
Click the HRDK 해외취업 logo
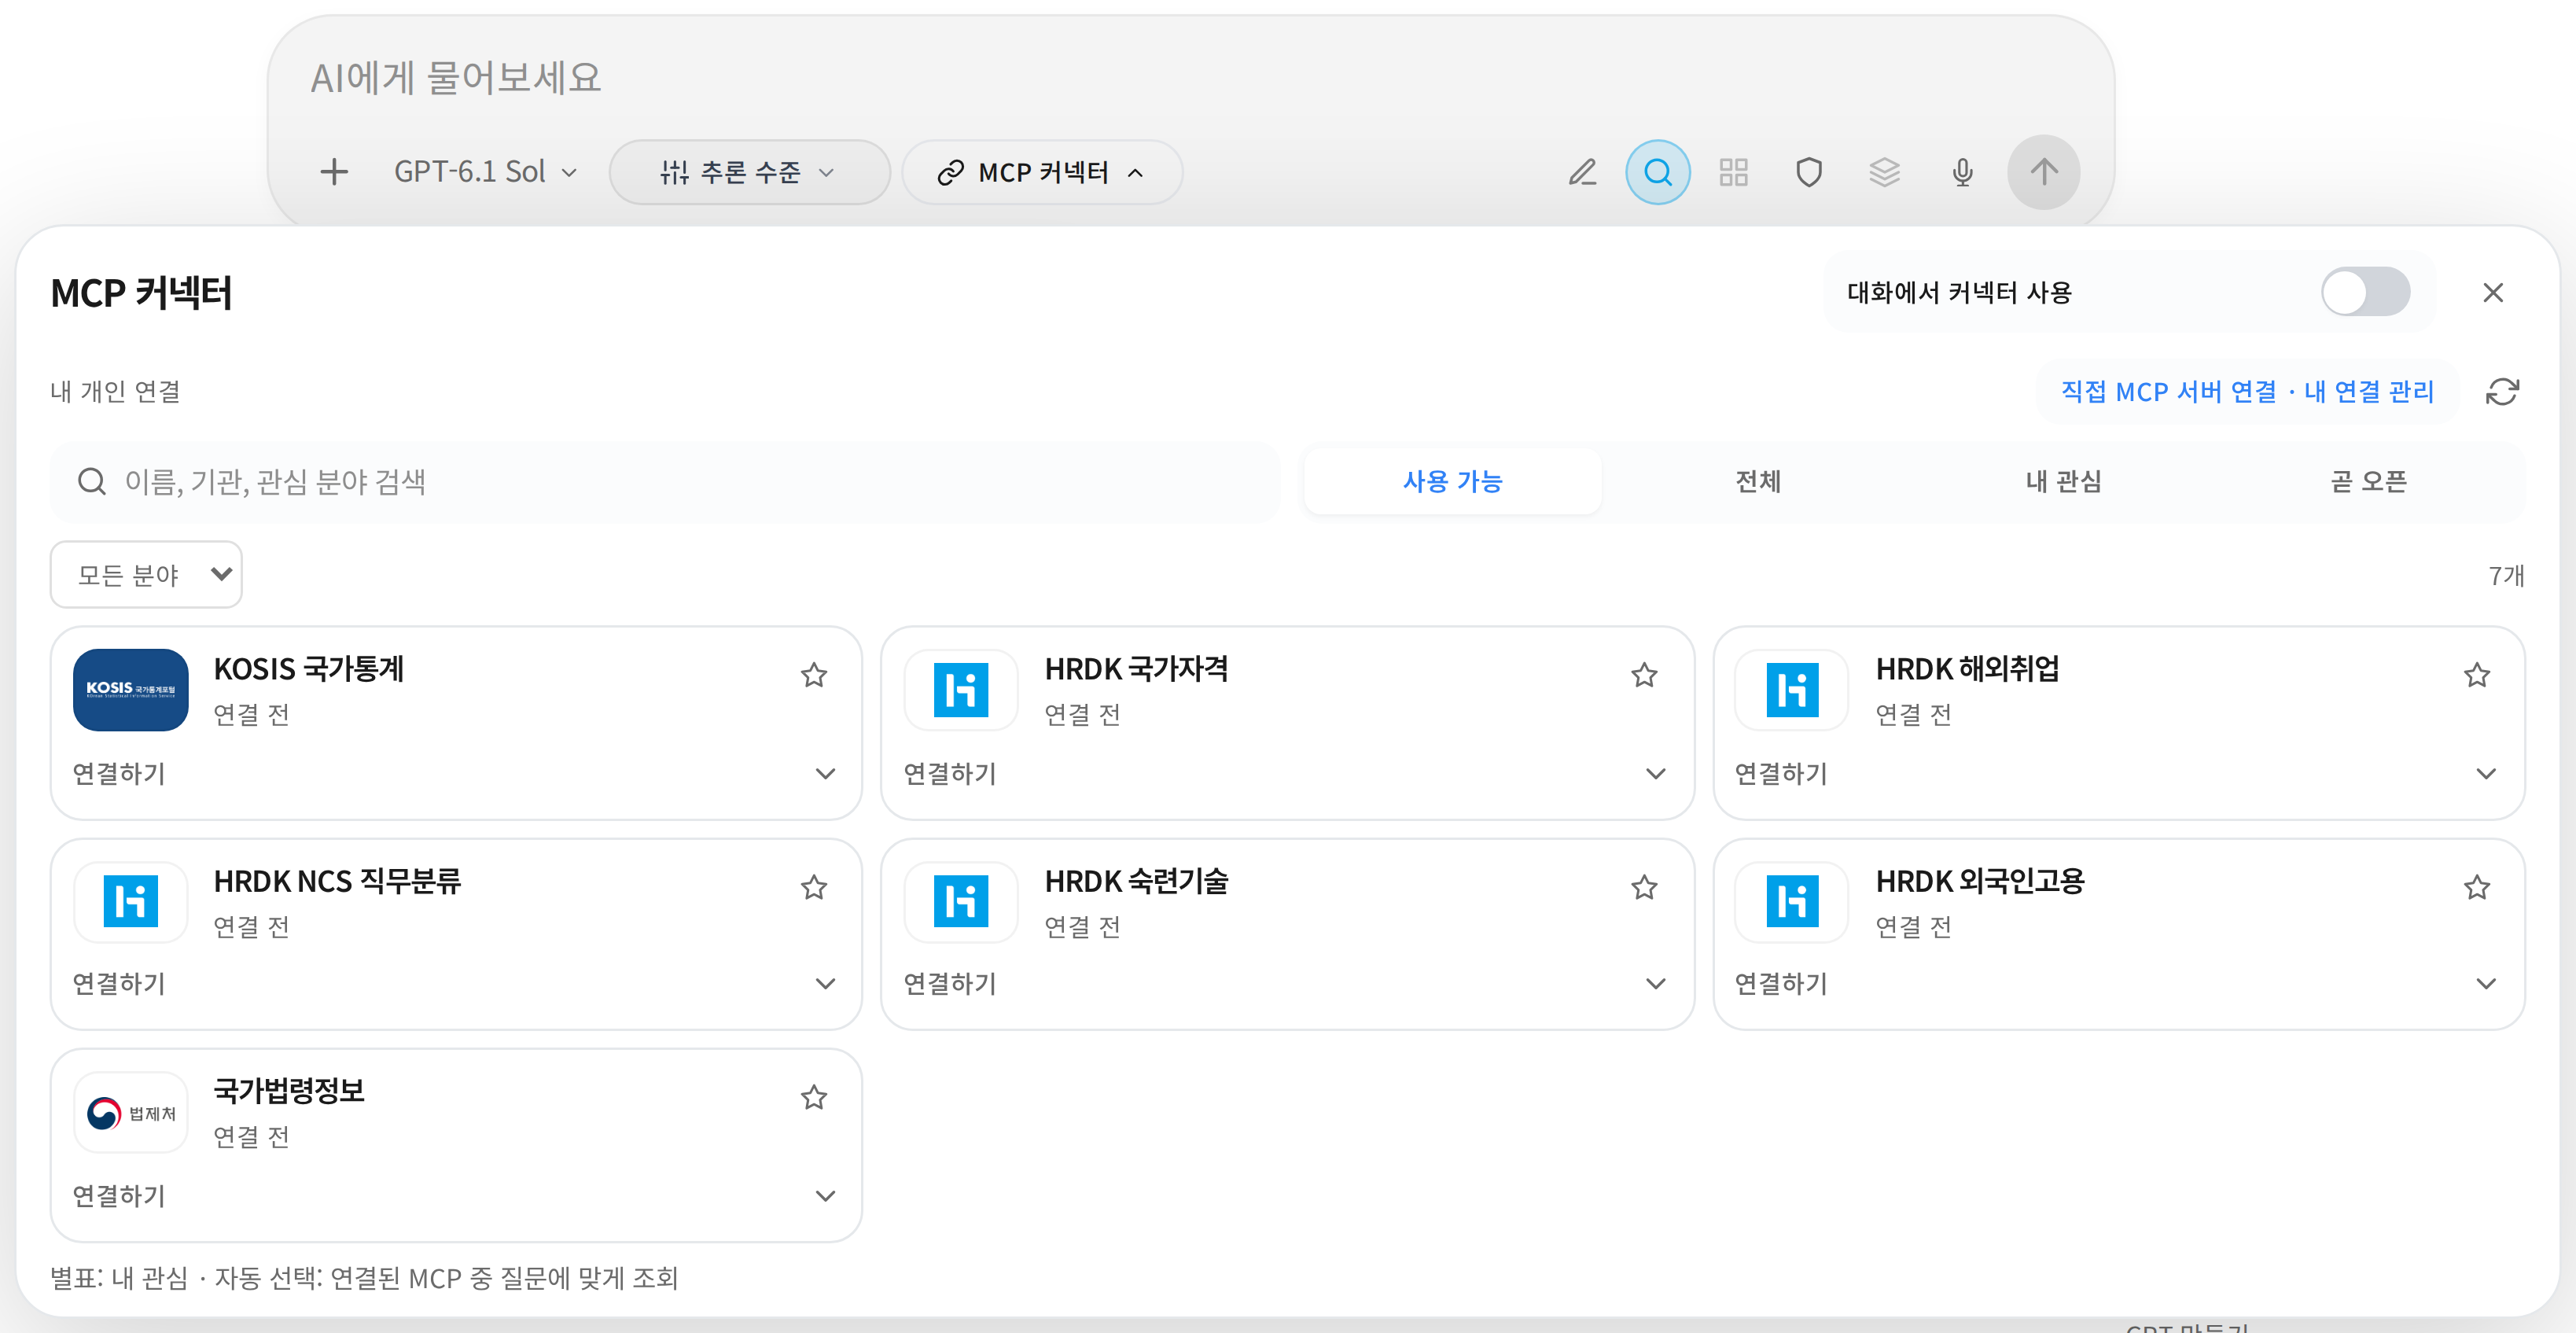pyautogui.click(x=1792, y=689)
